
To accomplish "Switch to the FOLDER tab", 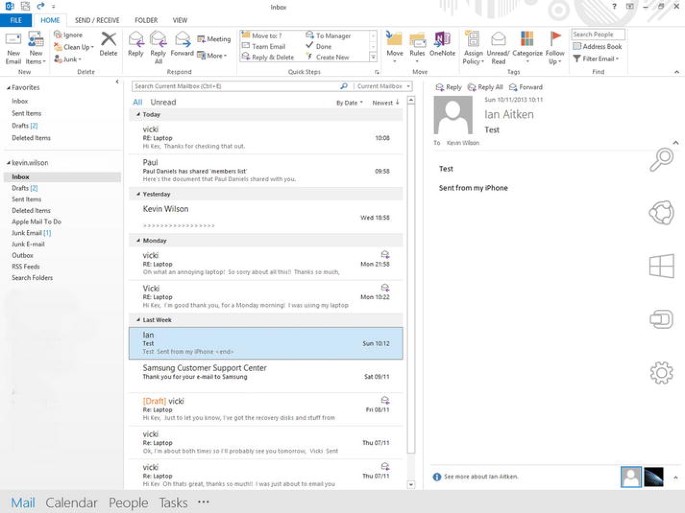I will click(146, 20).
